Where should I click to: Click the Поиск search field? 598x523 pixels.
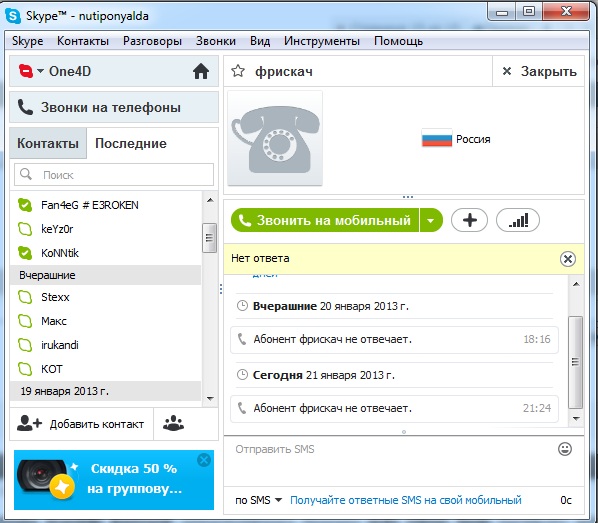[114, 175]
